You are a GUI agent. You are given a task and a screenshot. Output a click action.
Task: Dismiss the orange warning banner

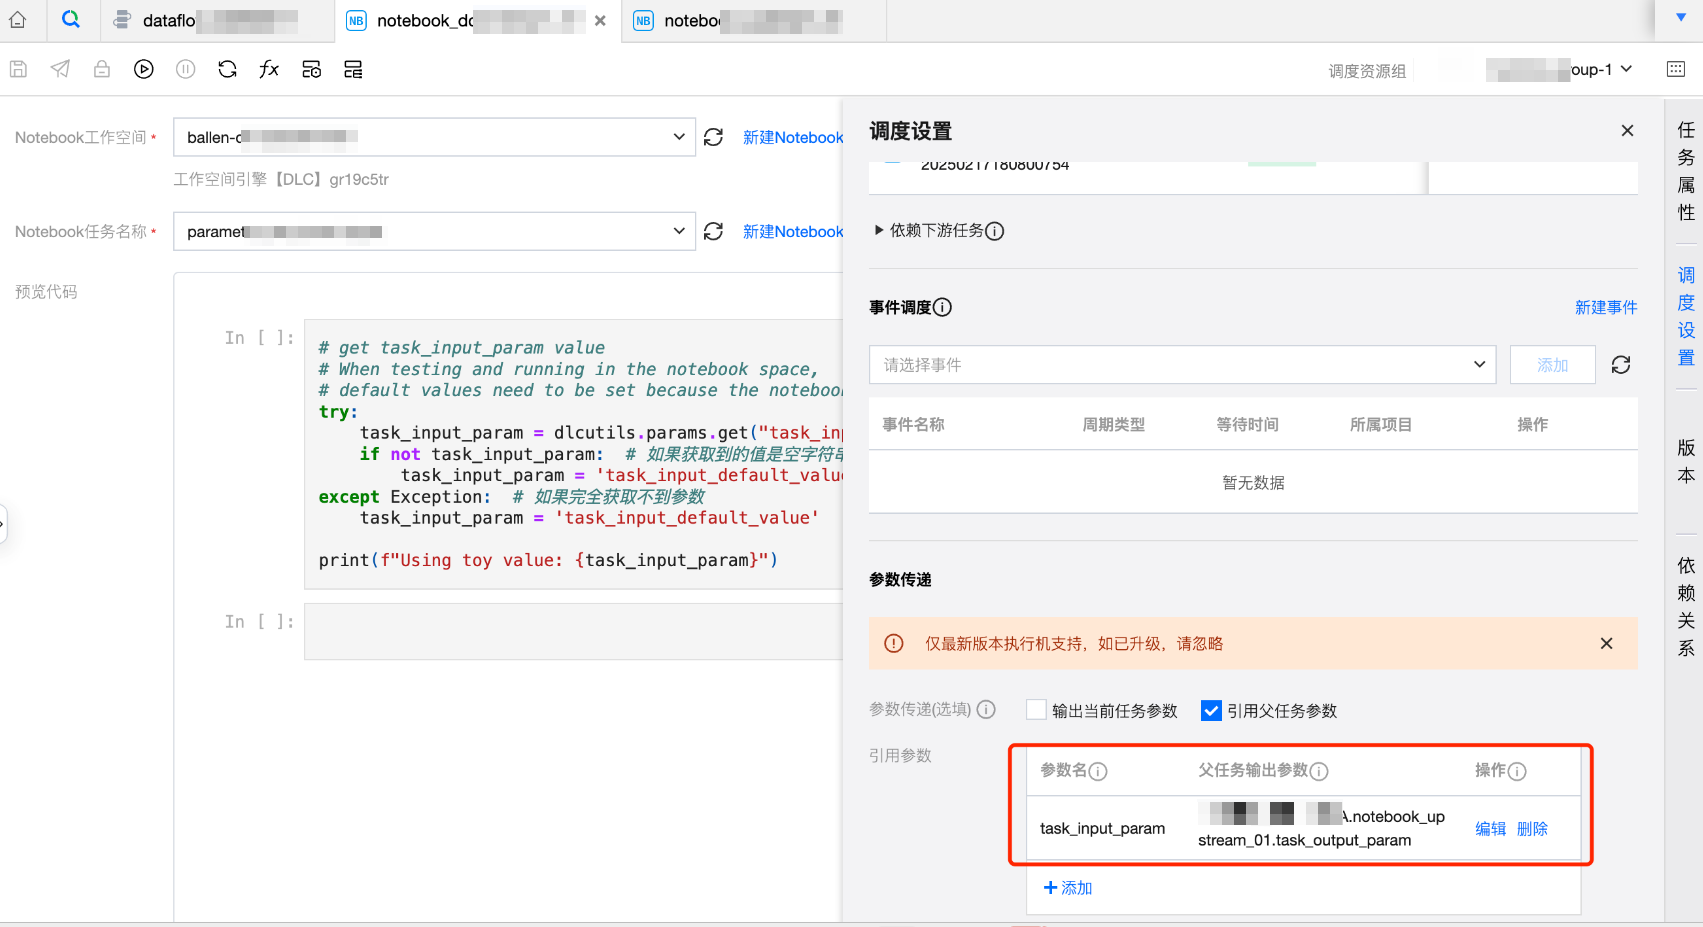click(1606, 643)
